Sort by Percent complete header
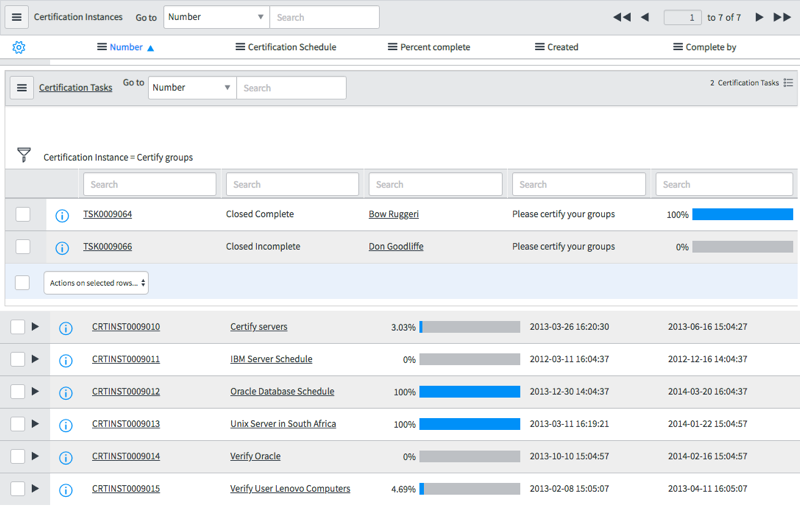800x511 pixels. click(435, 47)
